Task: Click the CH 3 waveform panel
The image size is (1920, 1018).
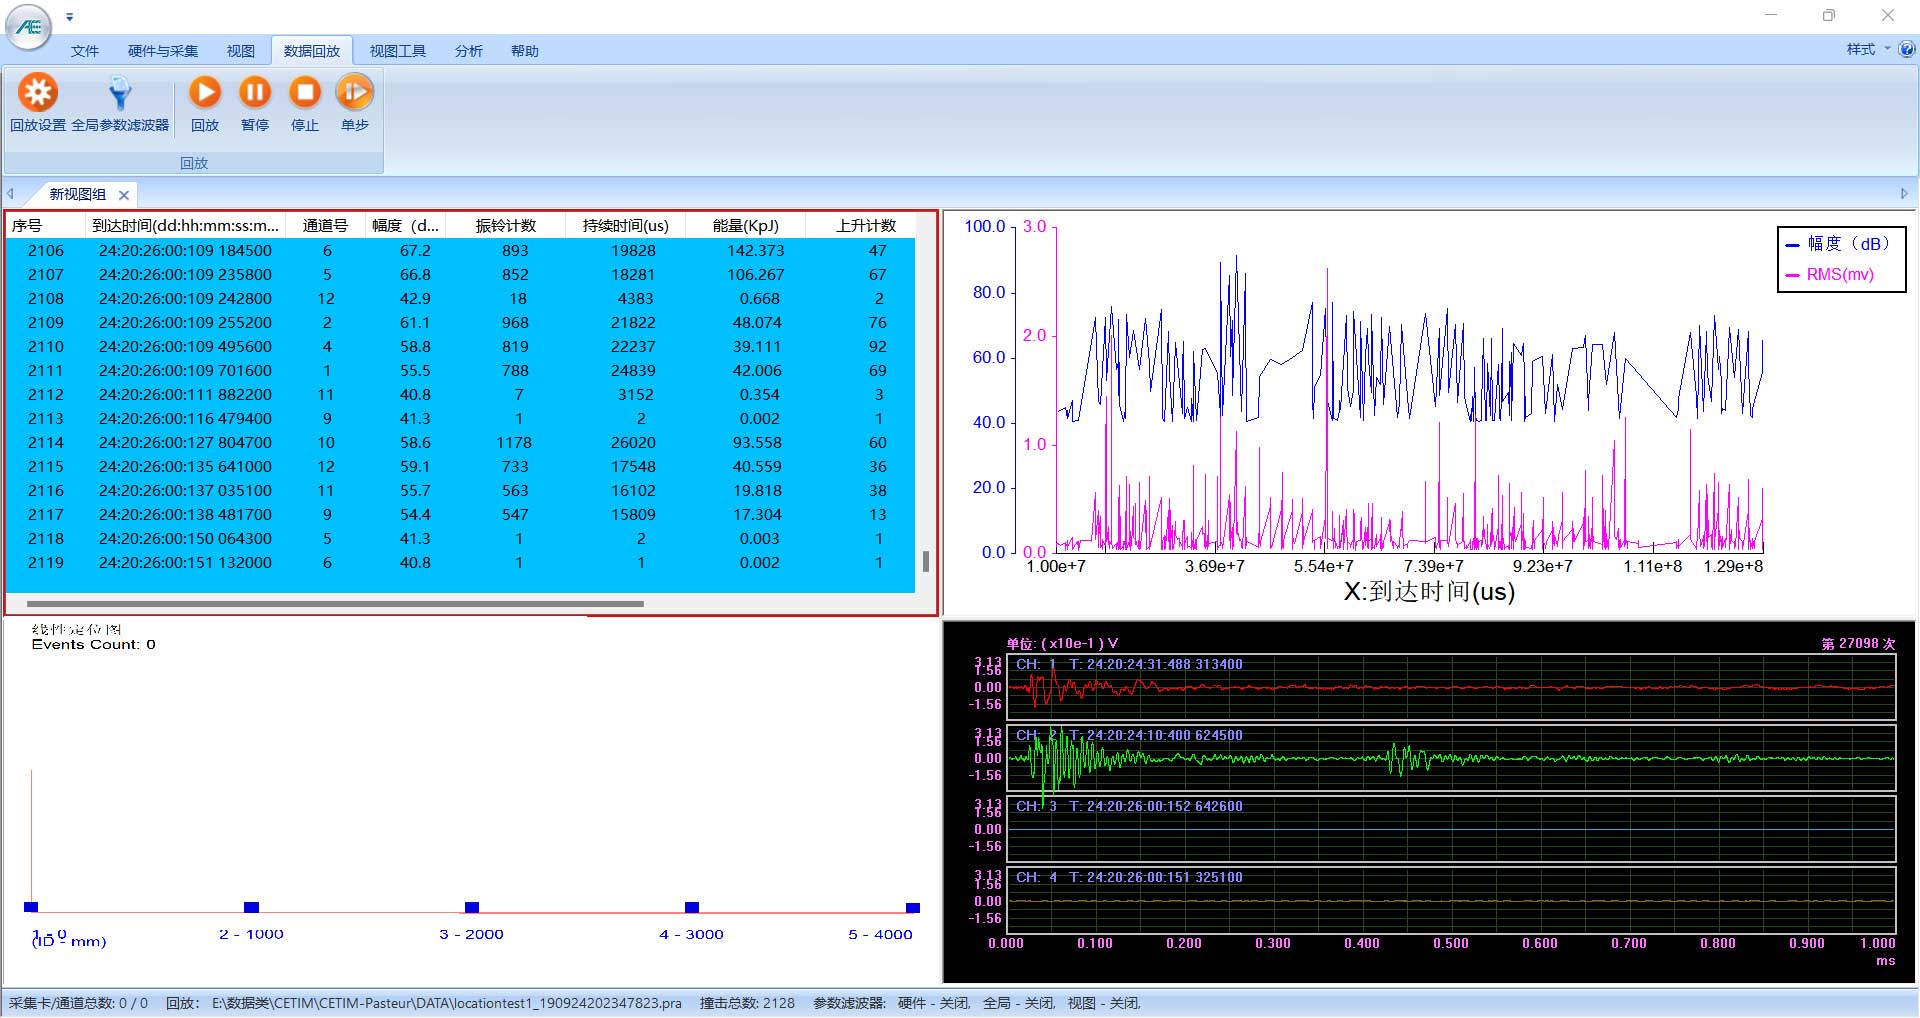Action: pos(1451,829)
